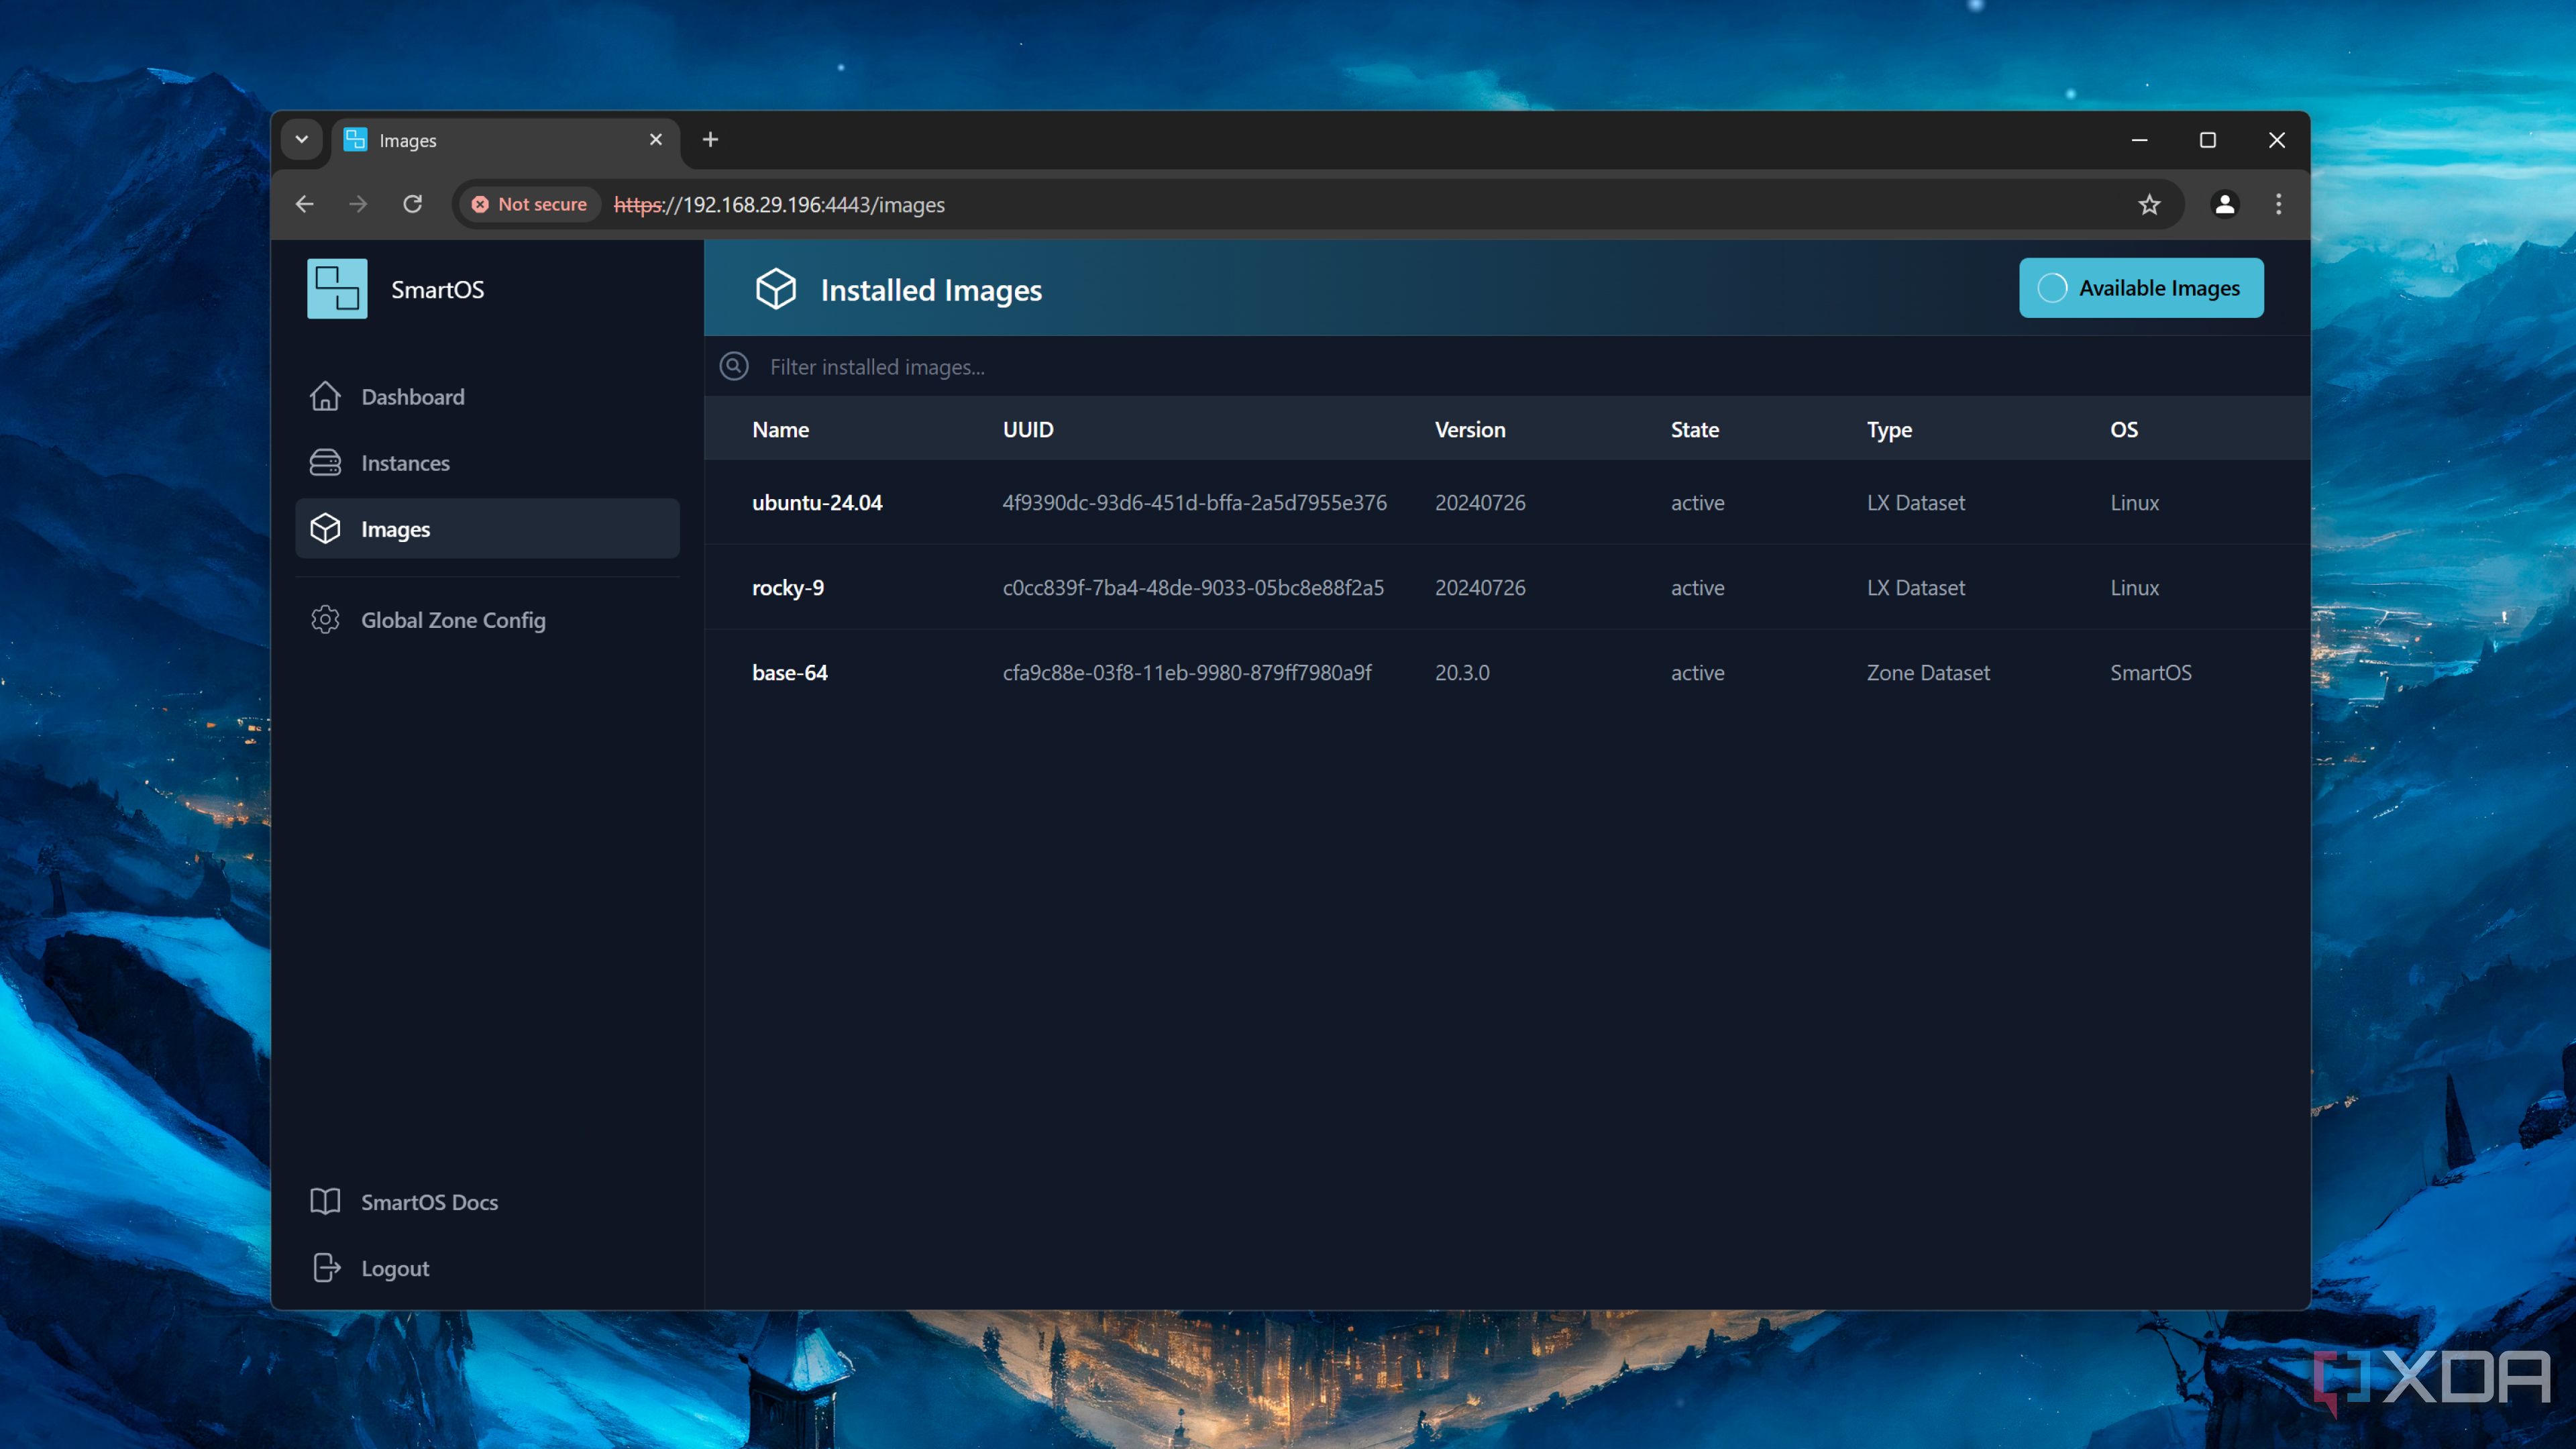Click the SmartOS logo icon

pos(337,289)
